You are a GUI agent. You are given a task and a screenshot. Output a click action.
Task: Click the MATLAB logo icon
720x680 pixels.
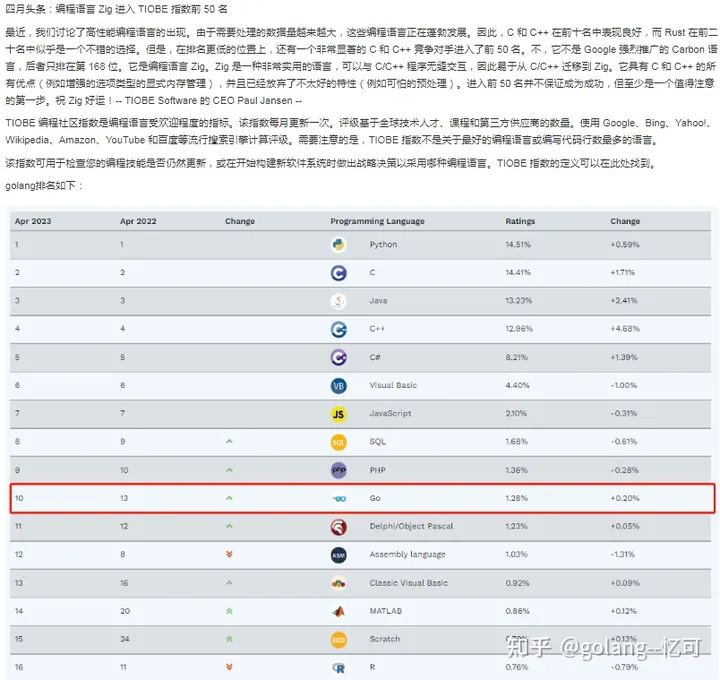click(x=338, y=612)
